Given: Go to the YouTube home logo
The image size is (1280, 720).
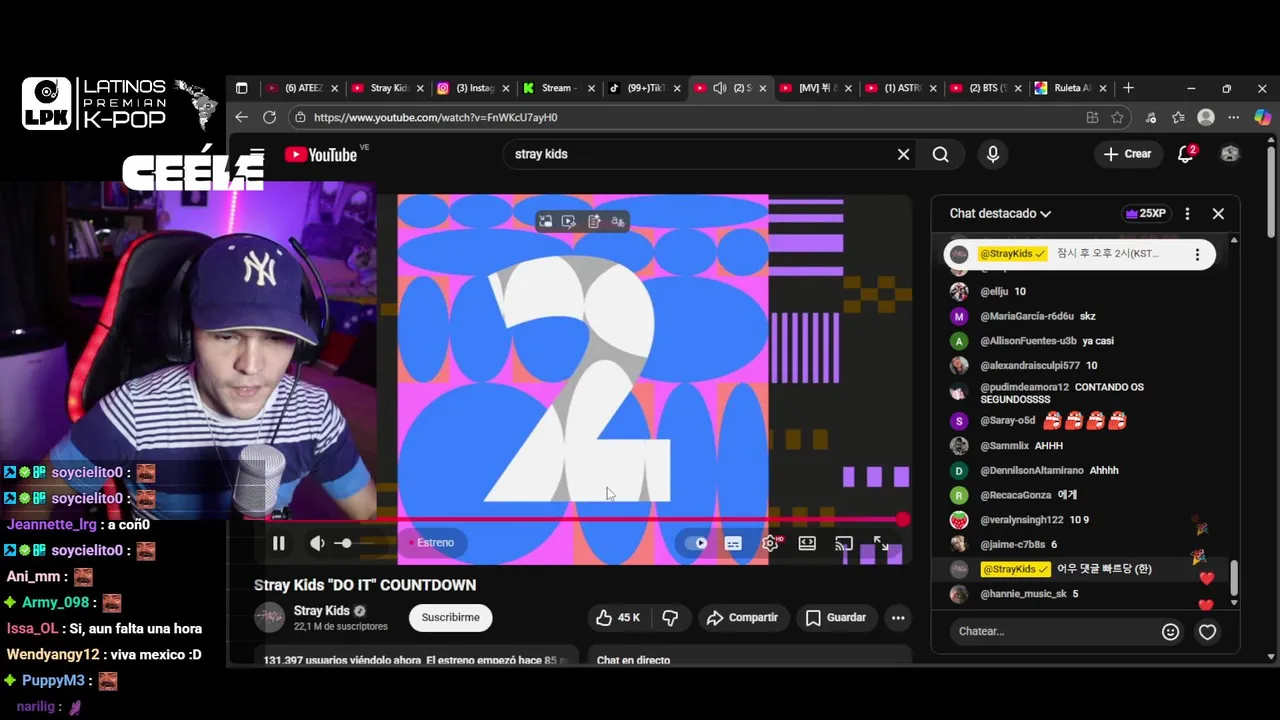Looking at the screenshot, I should tap(320, 155).
